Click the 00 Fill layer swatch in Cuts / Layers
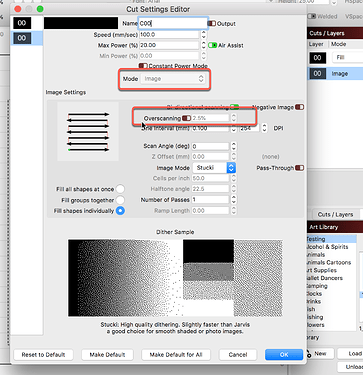The image size is (363, 375). pyautogui.click(x=317, y=58)
